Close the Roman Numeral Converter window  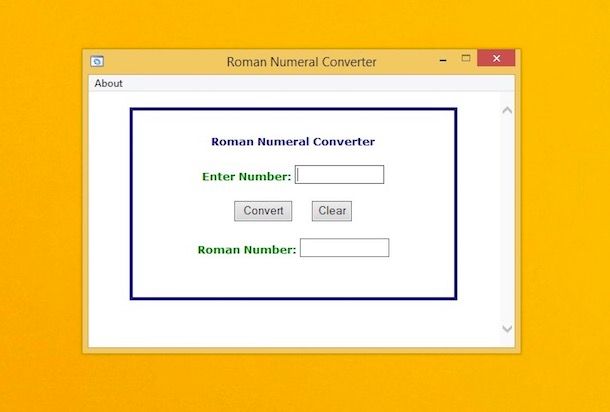[x=496, y=58]
